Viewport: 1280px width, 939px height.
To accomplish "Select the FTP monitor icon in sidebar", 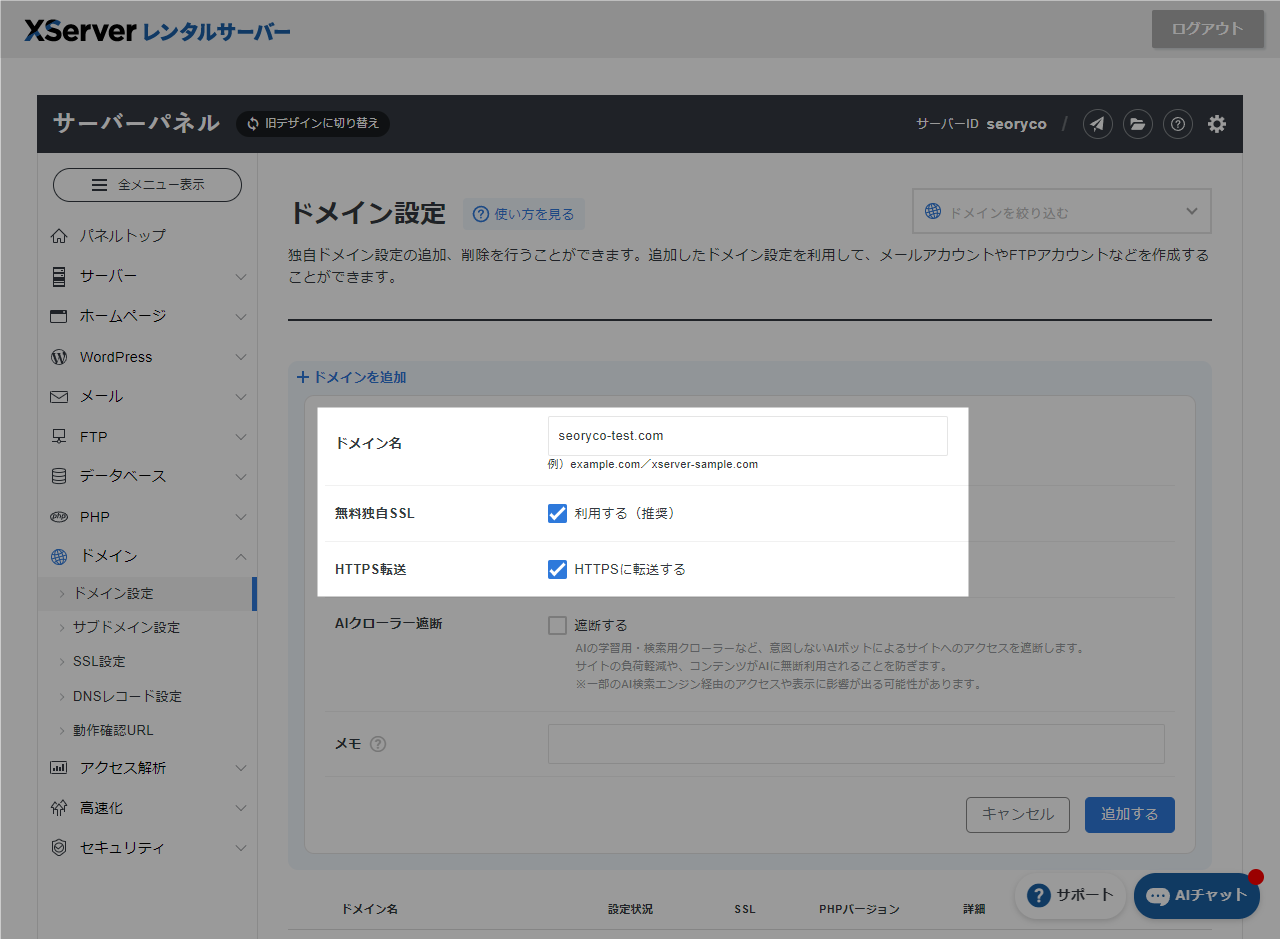I will click(59, 436).
